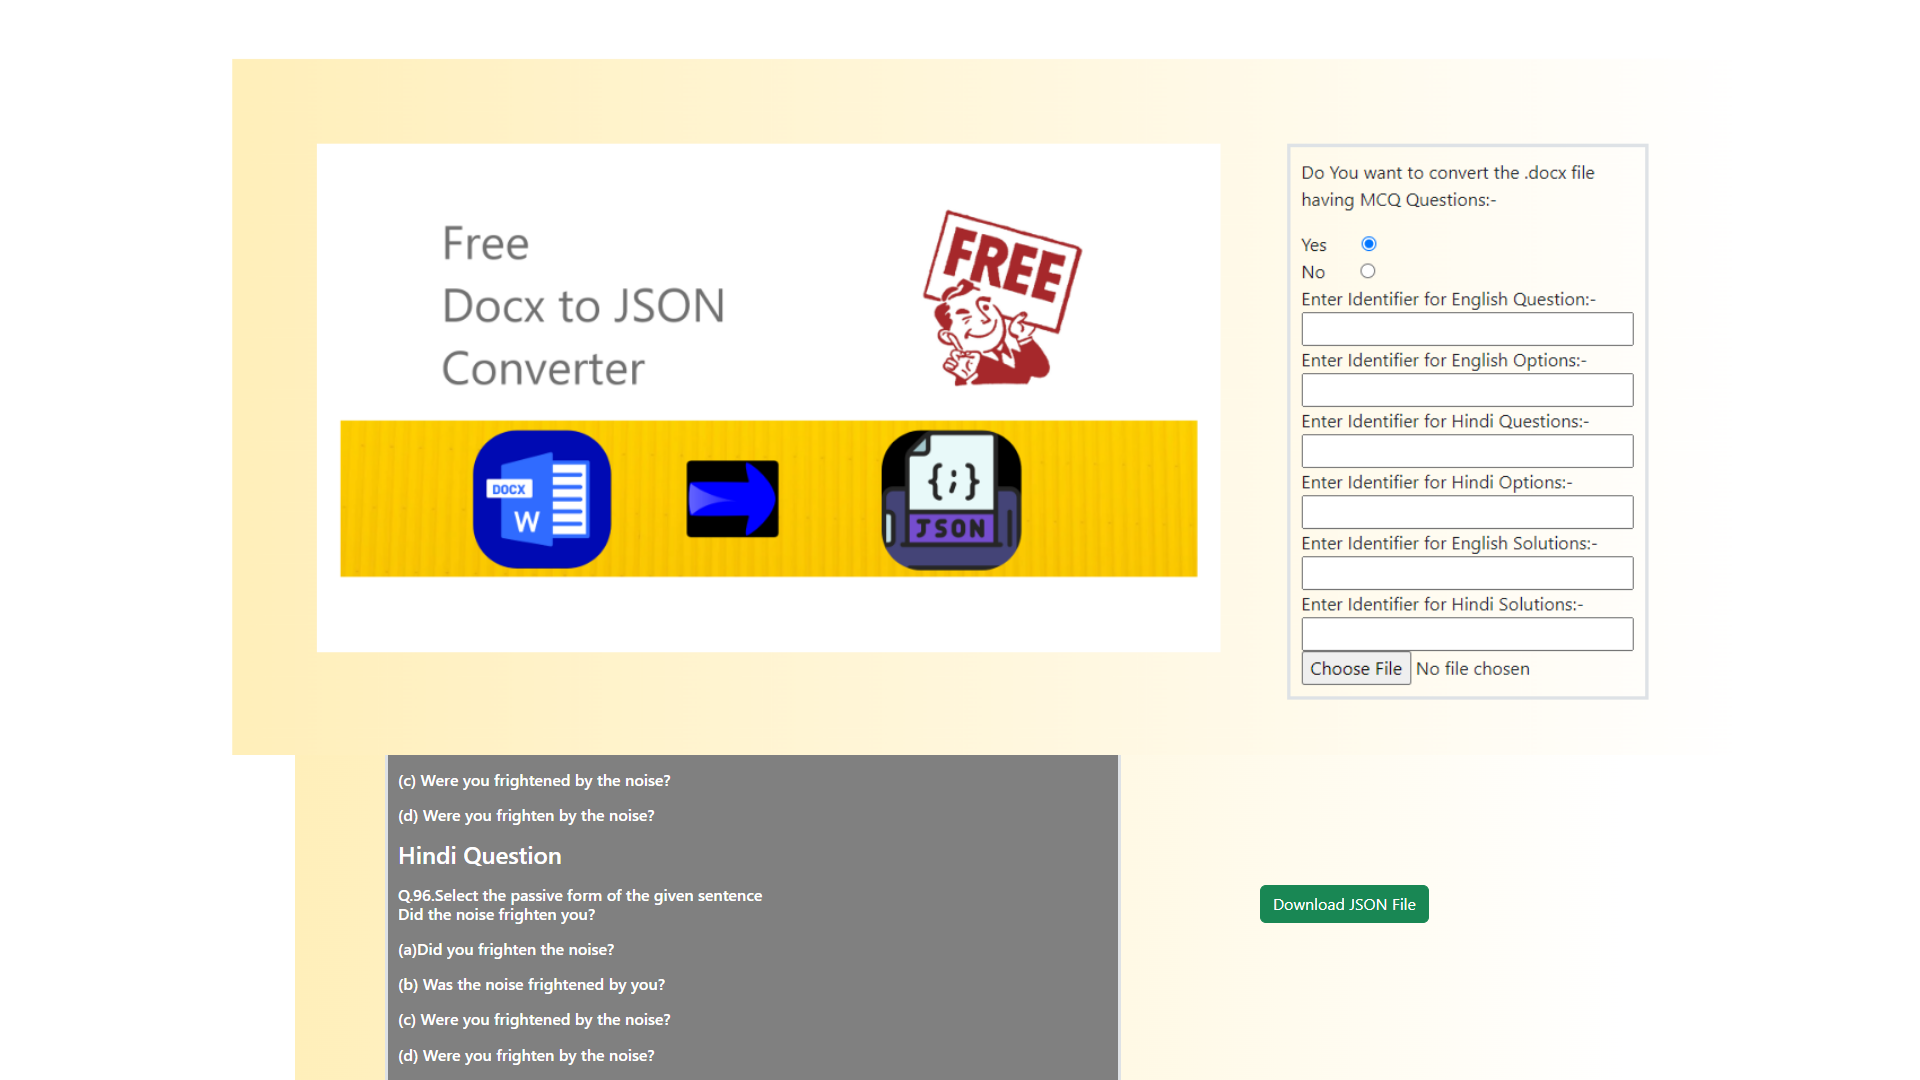Image resolution: width=1920 pixels, height=1080 pixels.
Task: Click the red FREE stamp mascot image
Action: pos(1001,299)
